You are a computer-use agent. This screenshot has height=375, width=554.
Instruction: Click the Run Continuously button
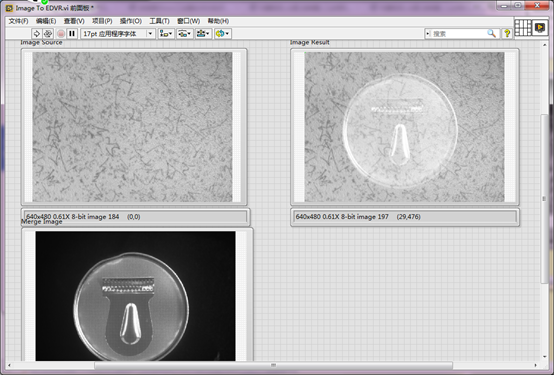(48, 34)
